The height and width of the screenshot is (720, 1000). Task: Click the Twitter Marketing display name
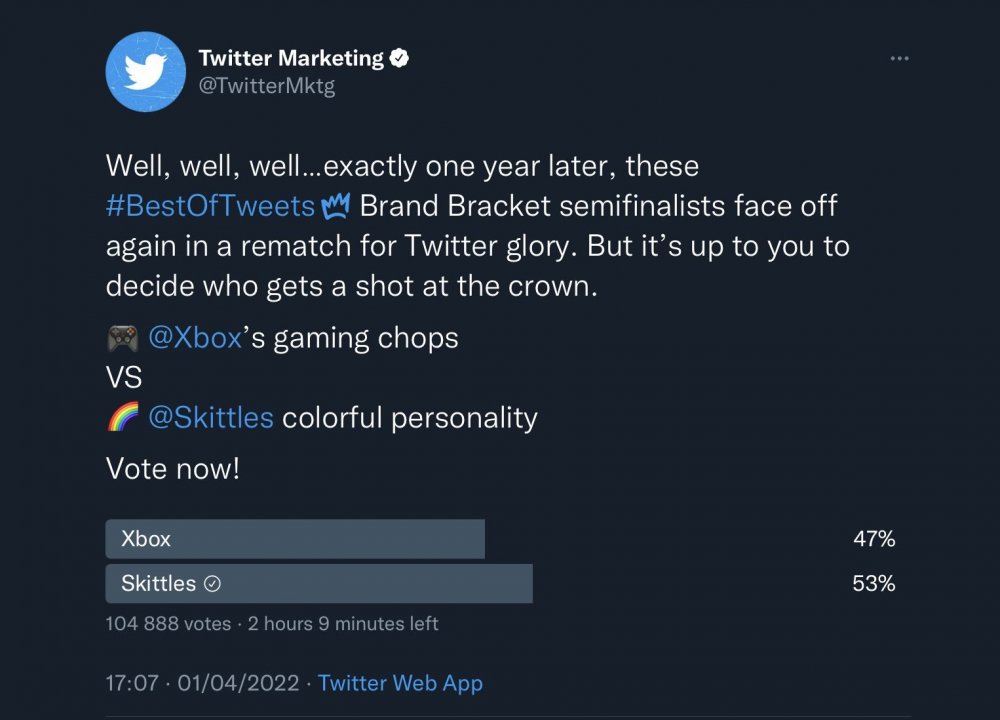pyautogui.click(x=291, y=58)
